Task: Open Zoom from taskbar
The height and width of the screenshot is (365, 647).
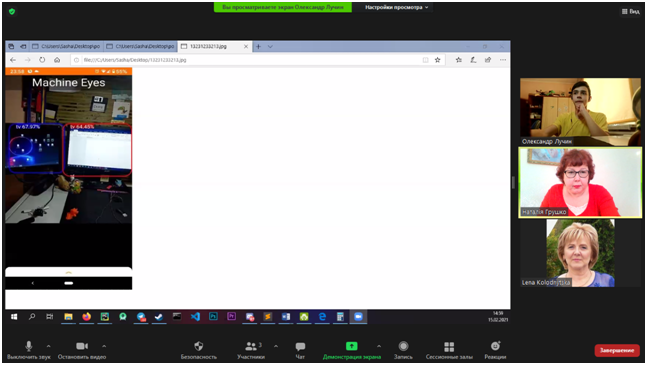Action: click(358, 316)
